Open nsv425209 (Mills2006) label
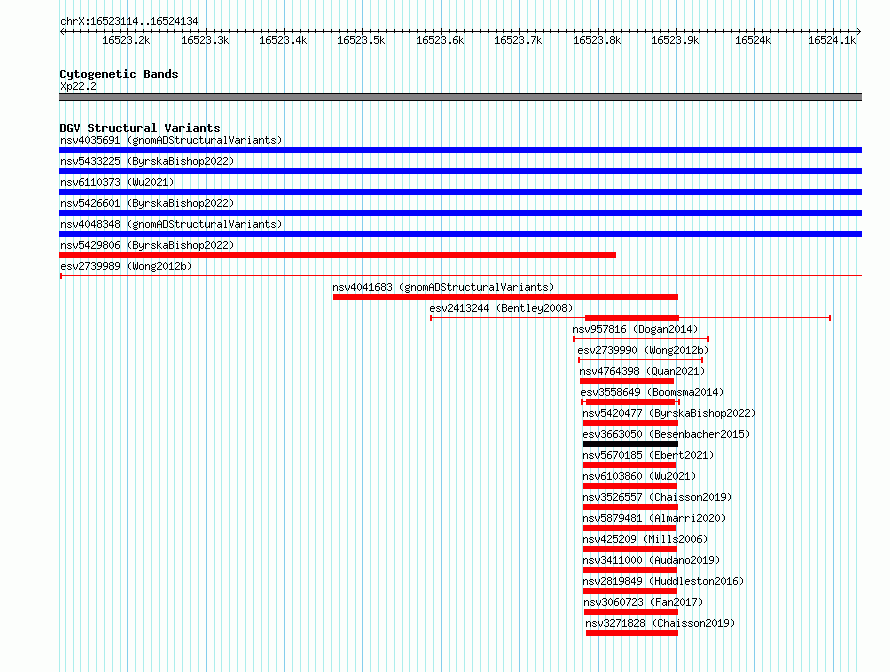 point(645,539)
